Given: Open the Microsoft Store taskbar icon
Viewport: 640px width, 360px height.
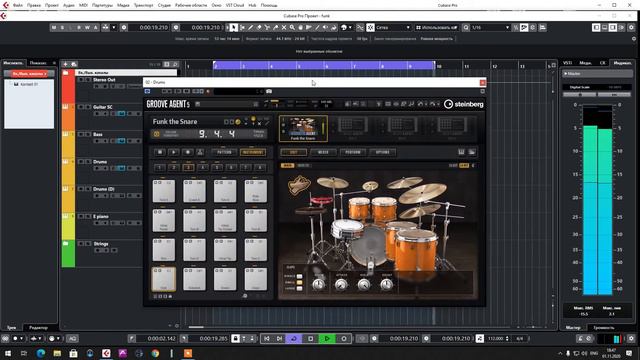Looking at the screenshot, I should click(x=73, y=353).
